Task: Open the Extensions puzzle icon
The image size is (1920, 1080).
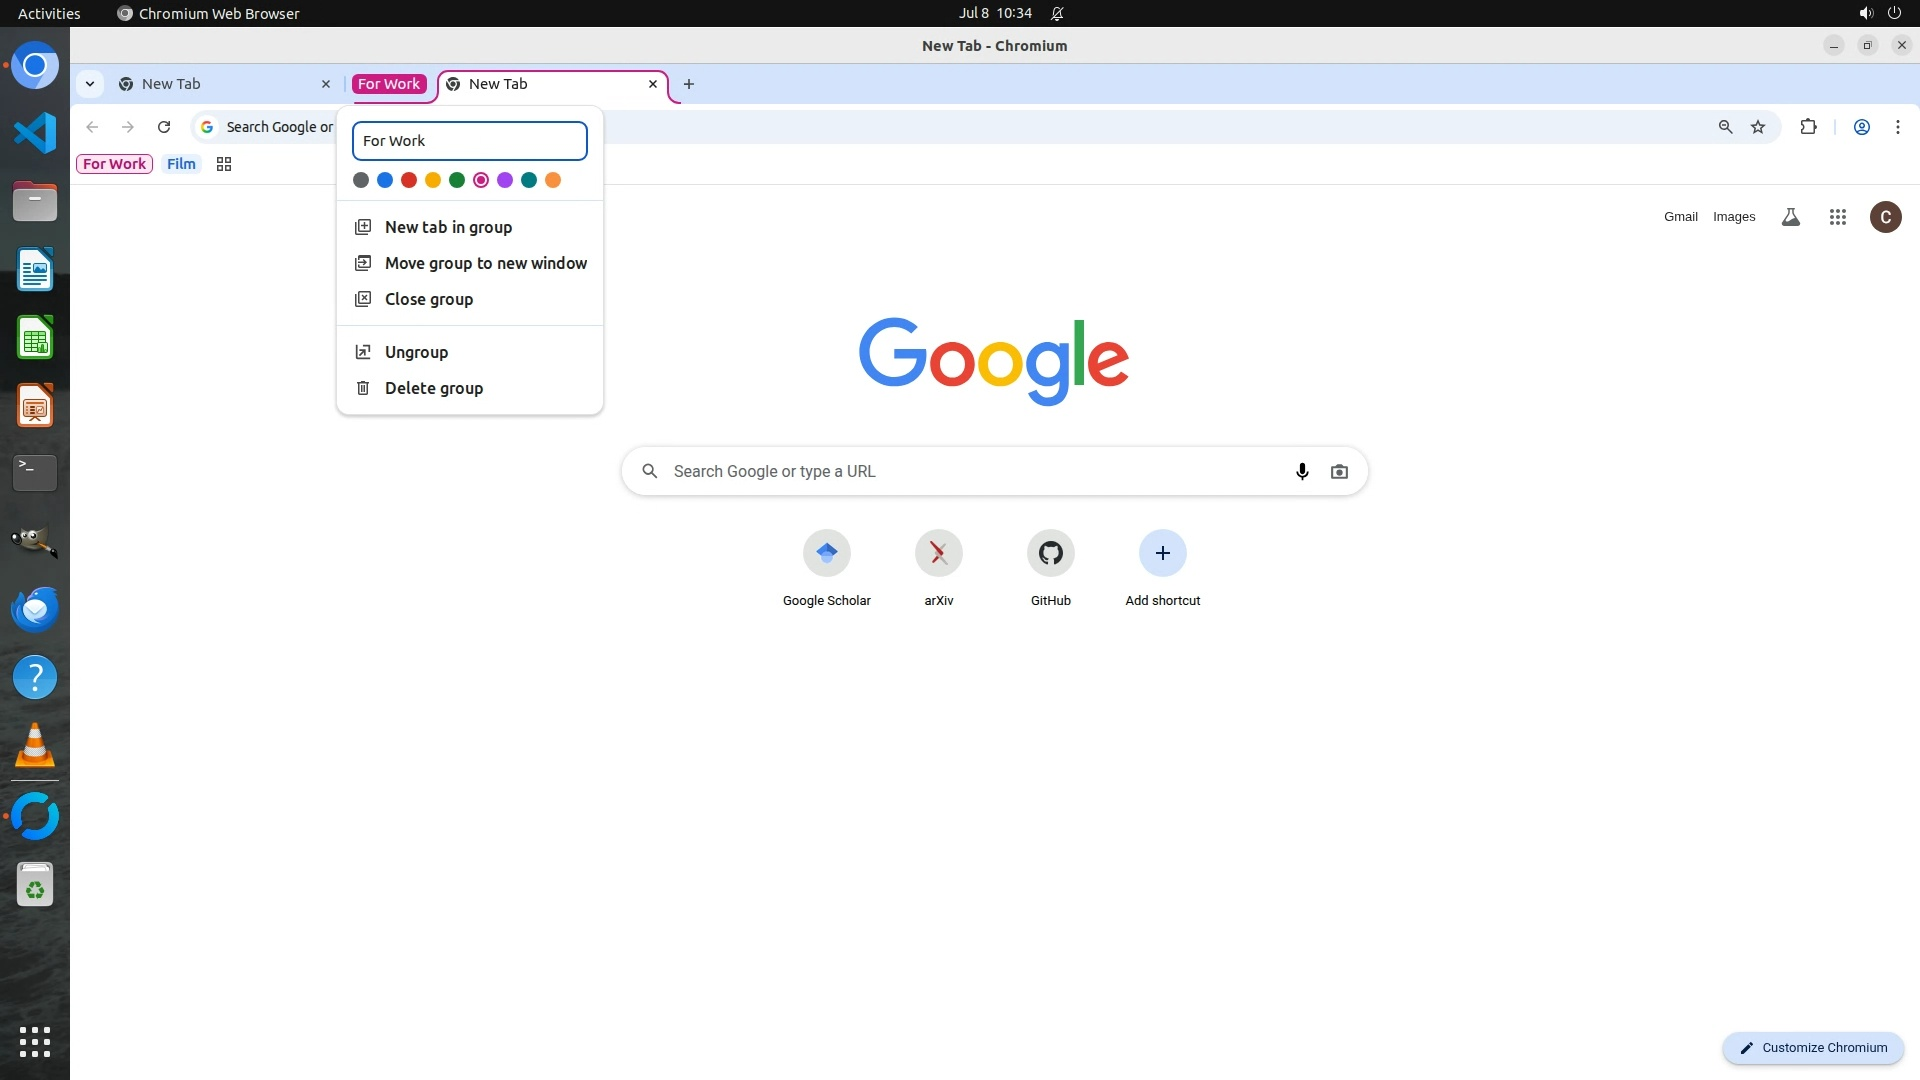Action: (x=1808, y=127)
